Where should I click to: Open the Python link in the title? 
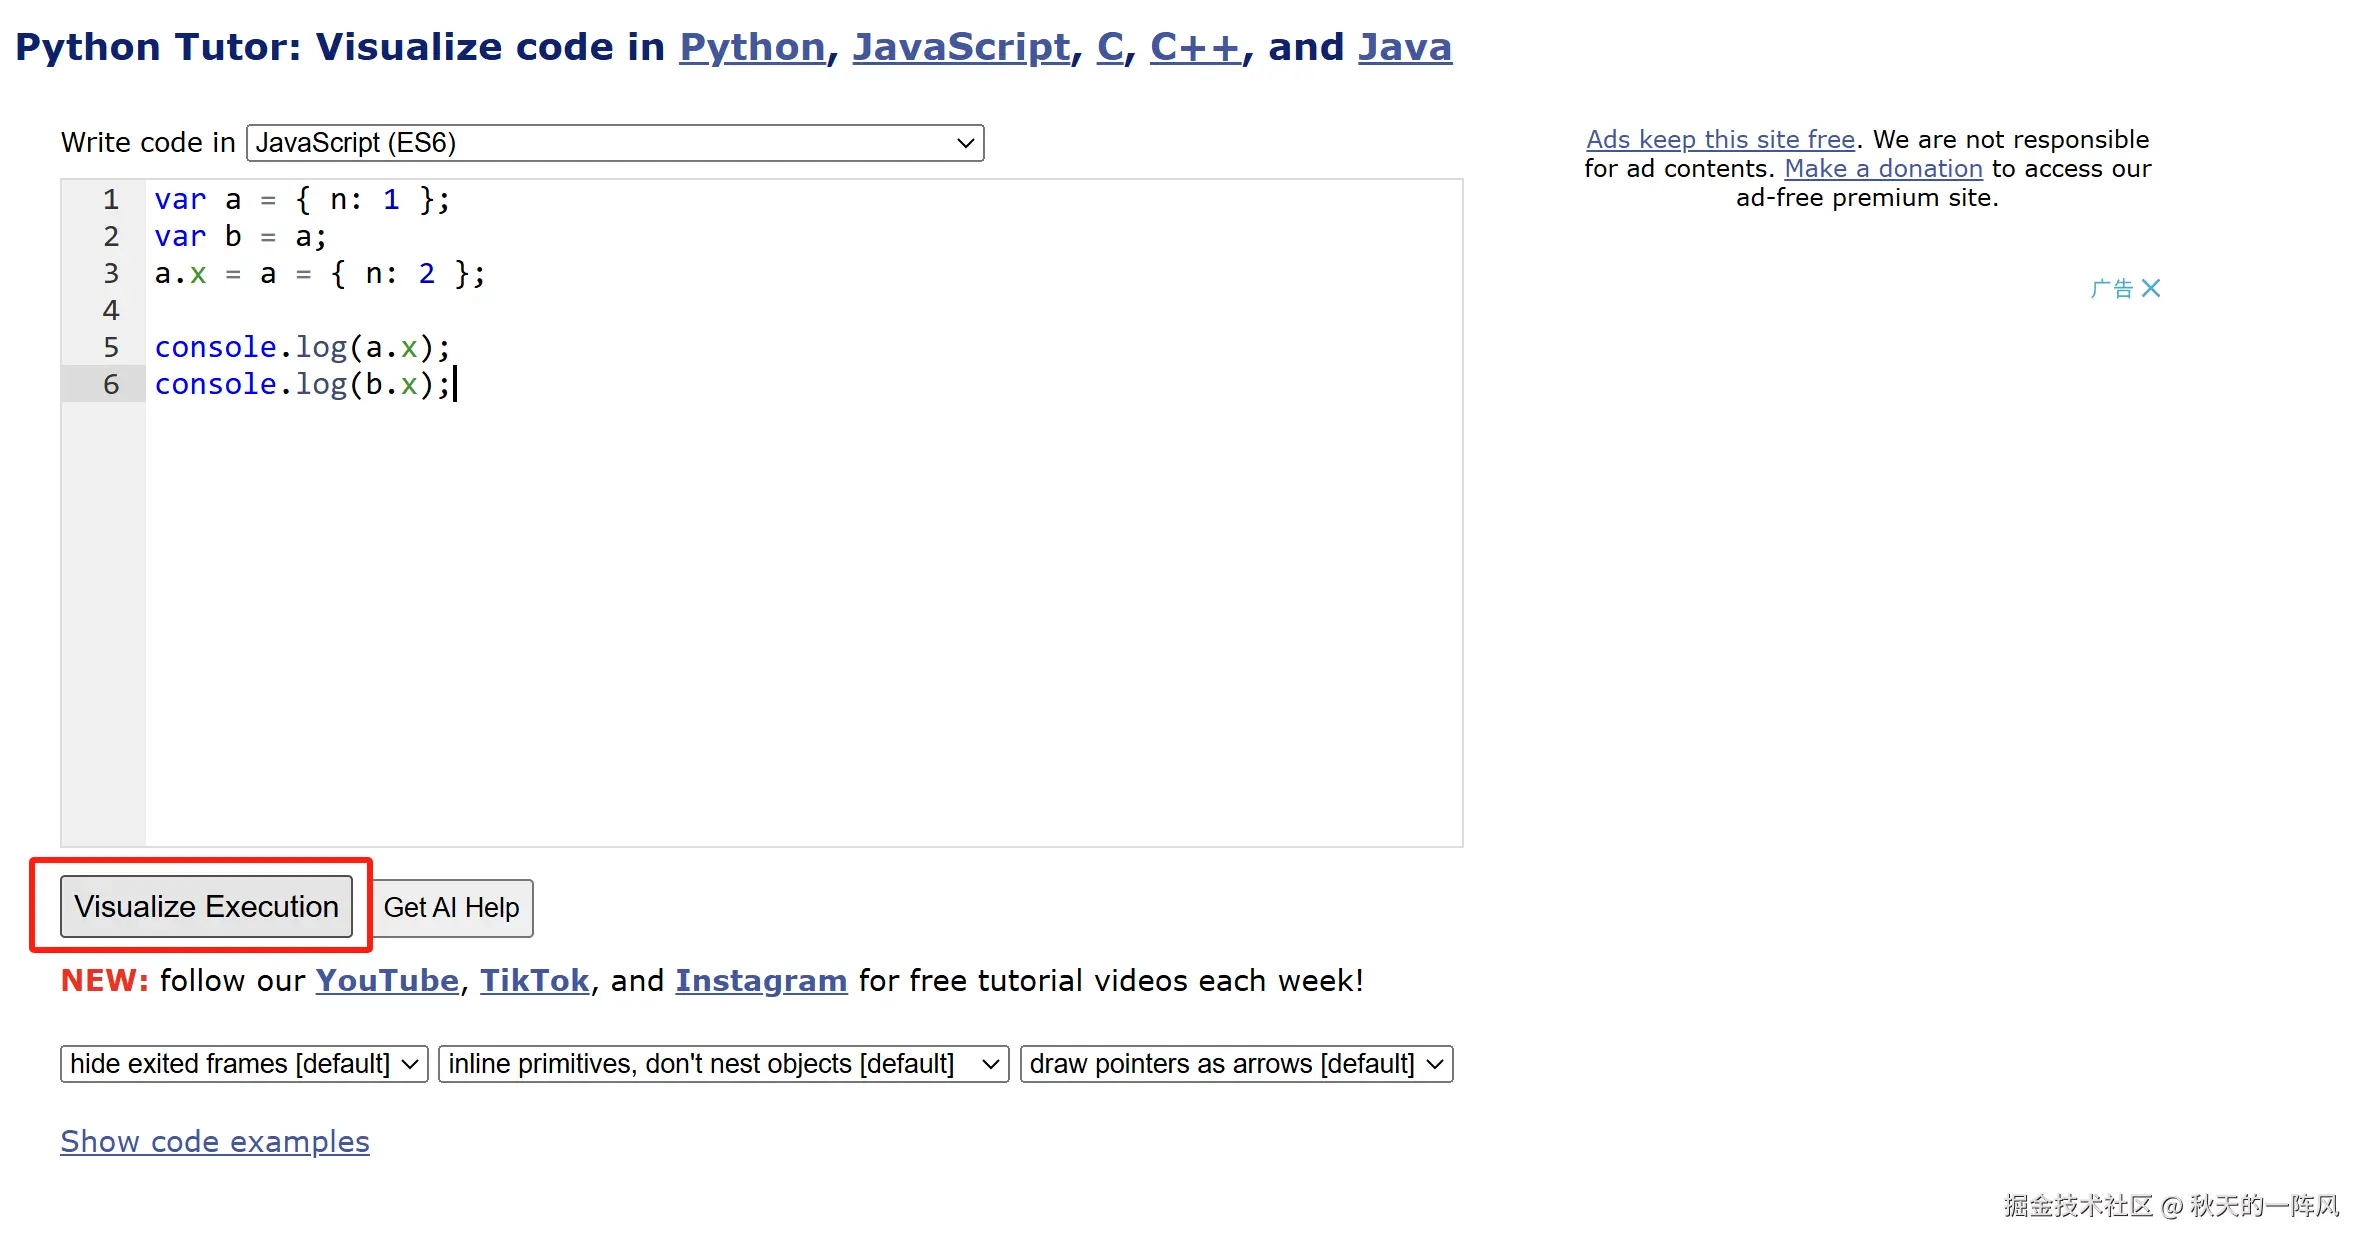[x=752, y=47]
